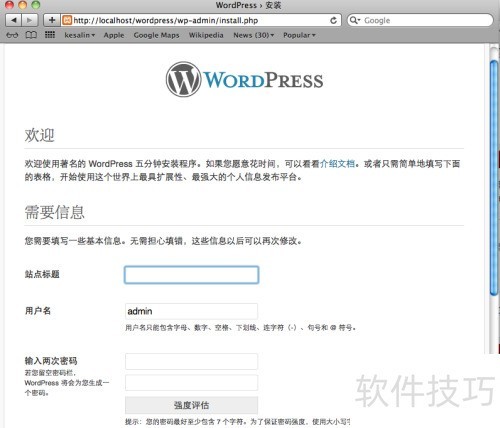The image size is (500, 428).
Task: Focus the 站点标题 input field
Action: click(191, 275)
